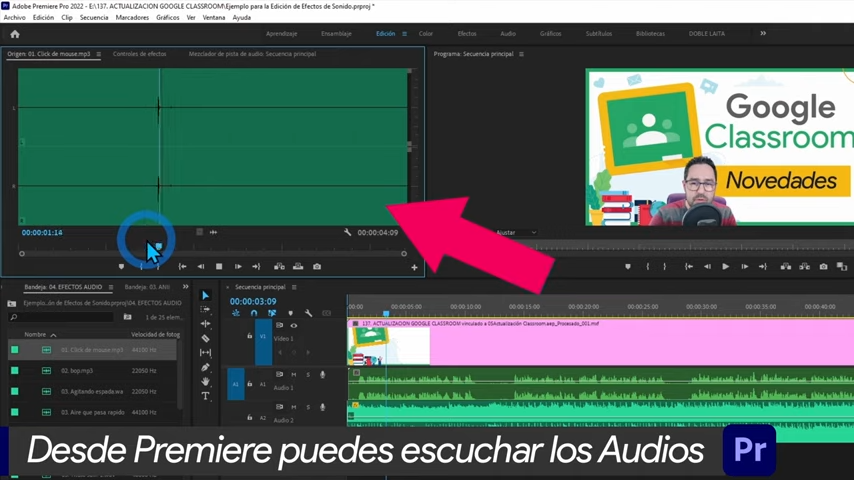Click new bin icon in project panel
The height and width of the screenshot is (480, 854).
click(127, 317)
